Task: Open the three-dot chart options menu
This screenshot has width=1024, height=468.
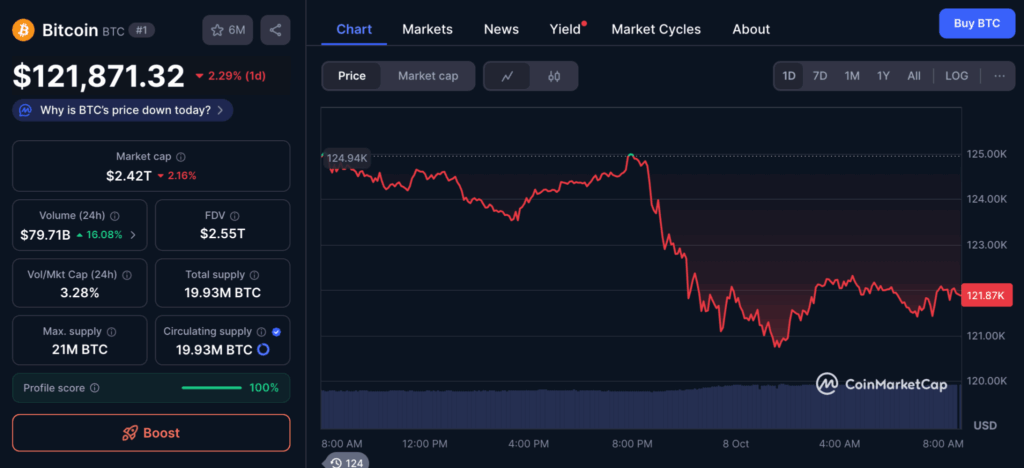Action: 998,76
